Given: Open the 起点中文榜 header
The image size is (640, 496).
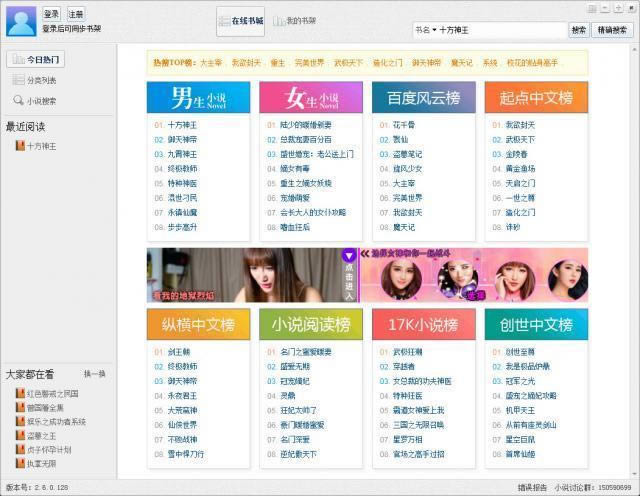Looking at the screenshot, I should pos(536,97).
